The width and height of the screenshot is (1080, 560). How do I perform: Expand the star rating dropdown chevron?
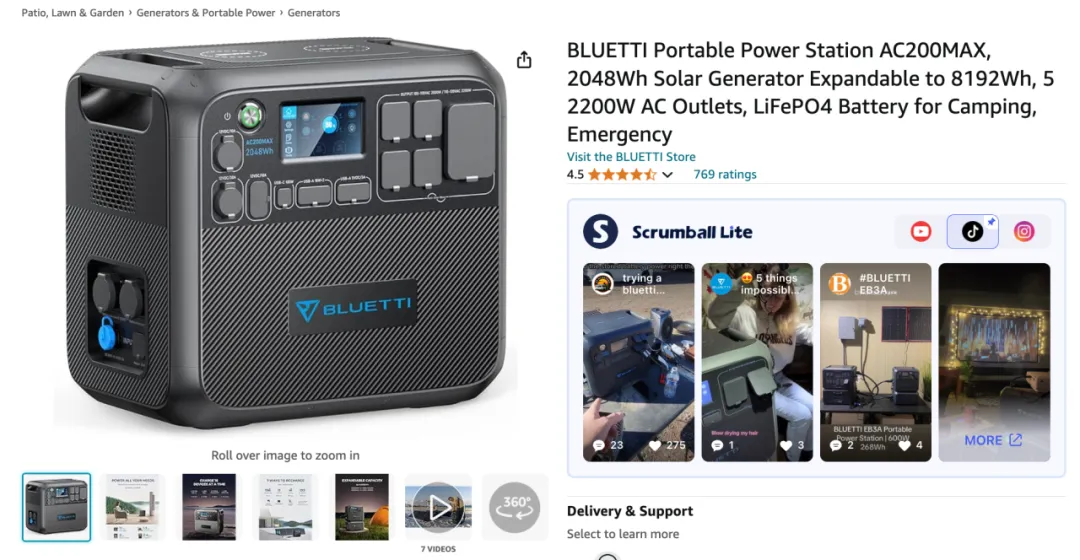(667, 175)
